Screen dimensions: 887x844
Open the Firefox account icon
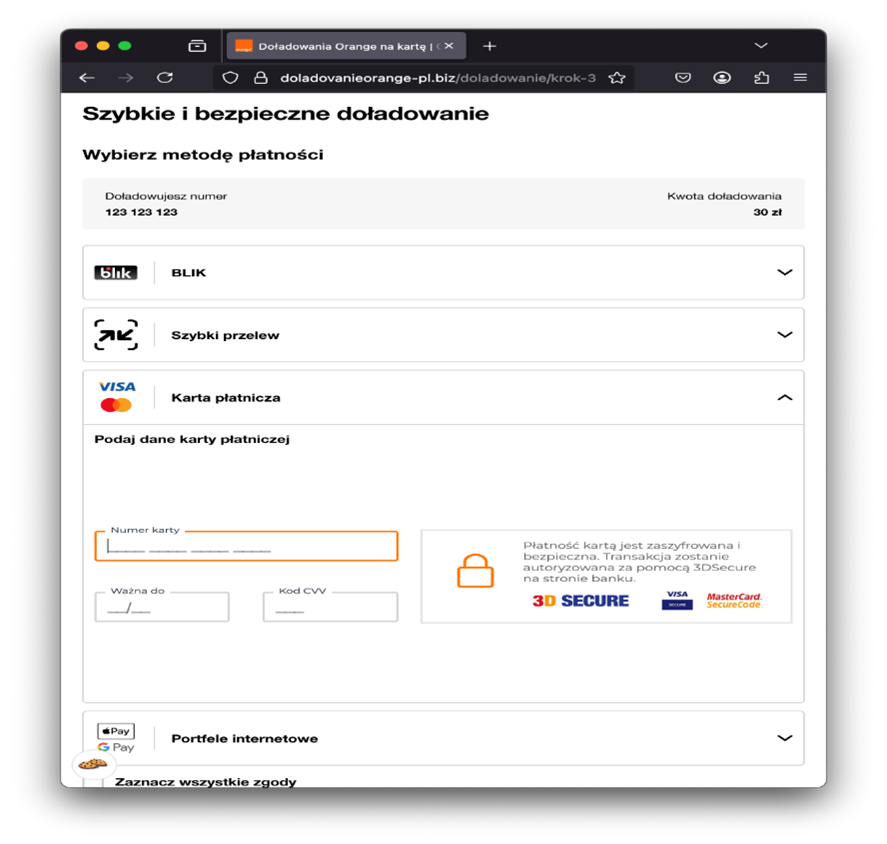(722, 78)
